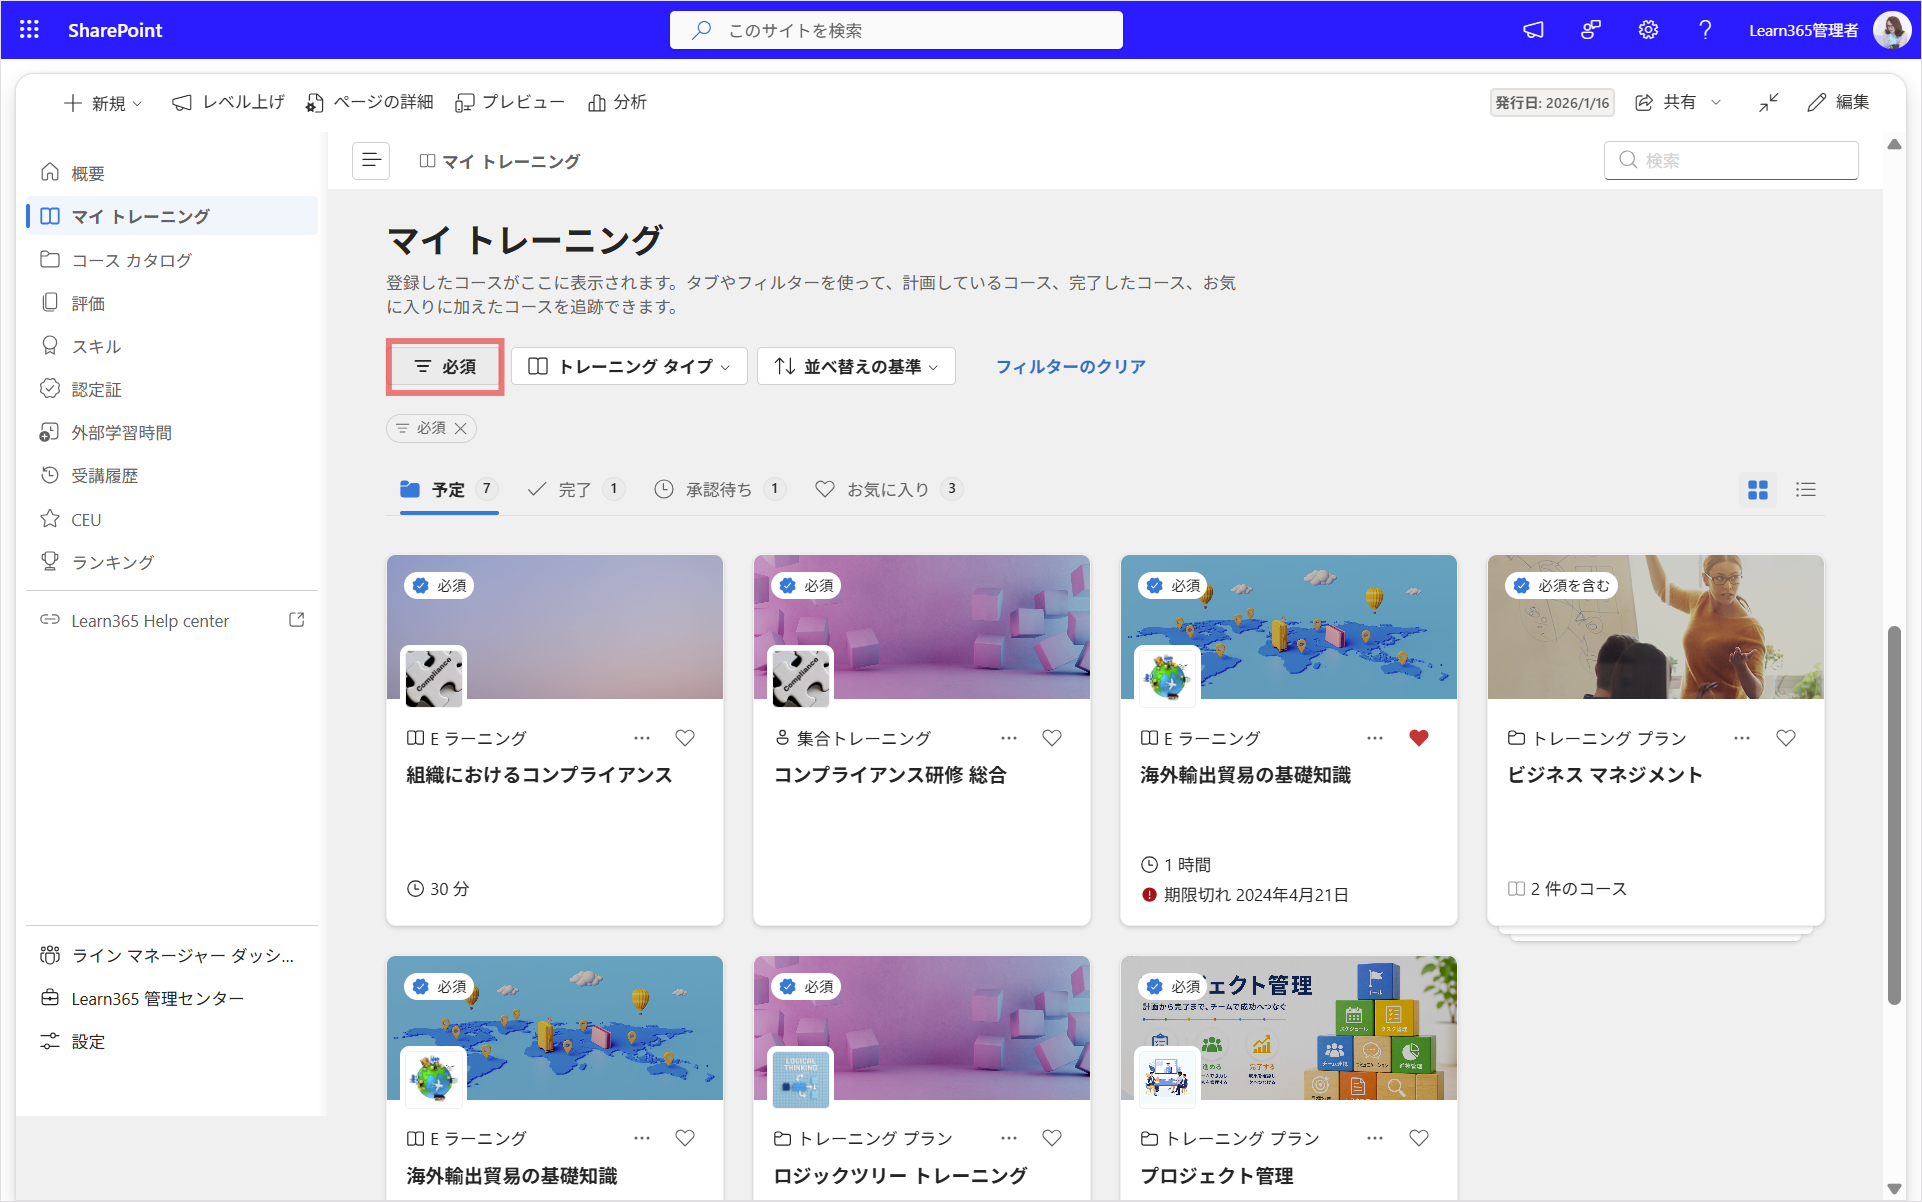Select the 完了 tab
This screenshot has height=1202, width=1922.
576,490
